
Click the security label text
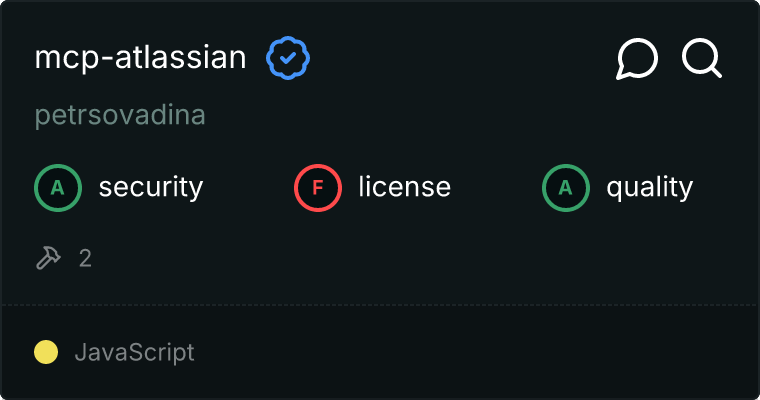[x=150, y=187]
